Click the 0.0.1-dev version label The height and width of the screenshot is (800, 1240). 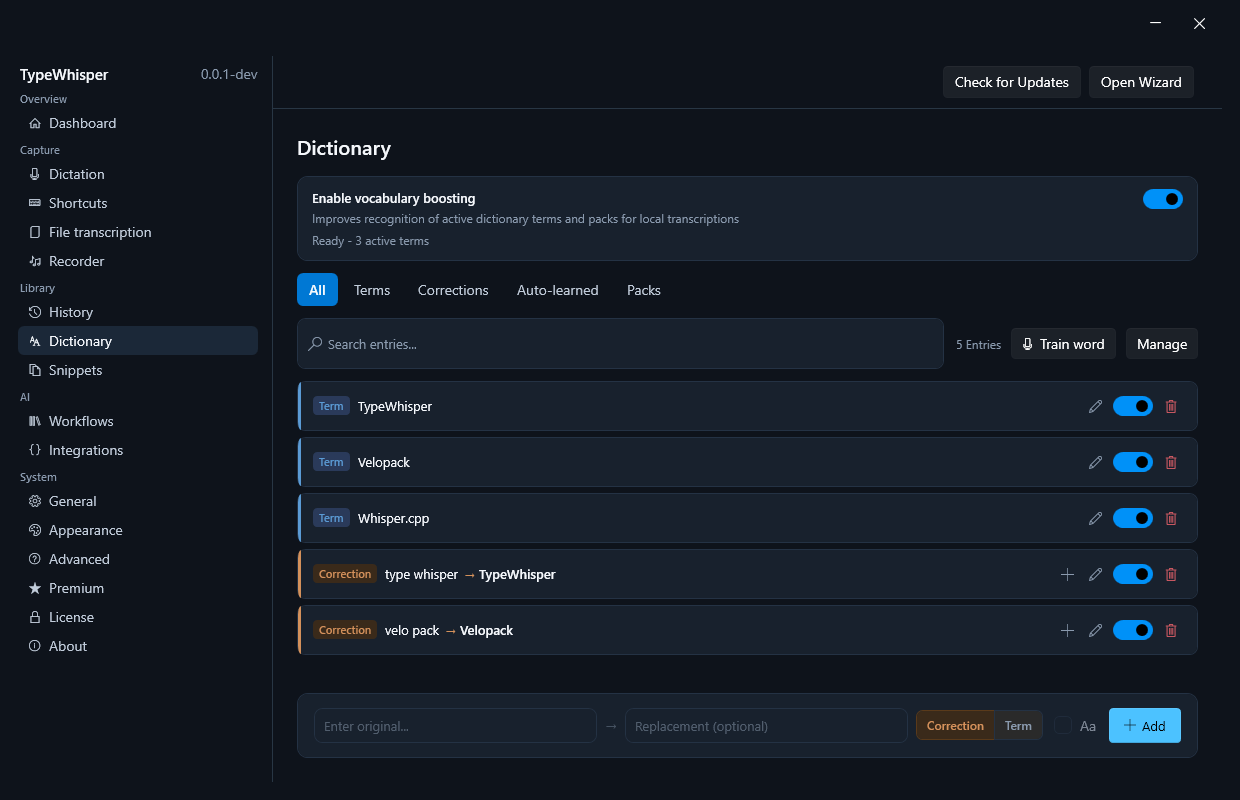(229, 74)
